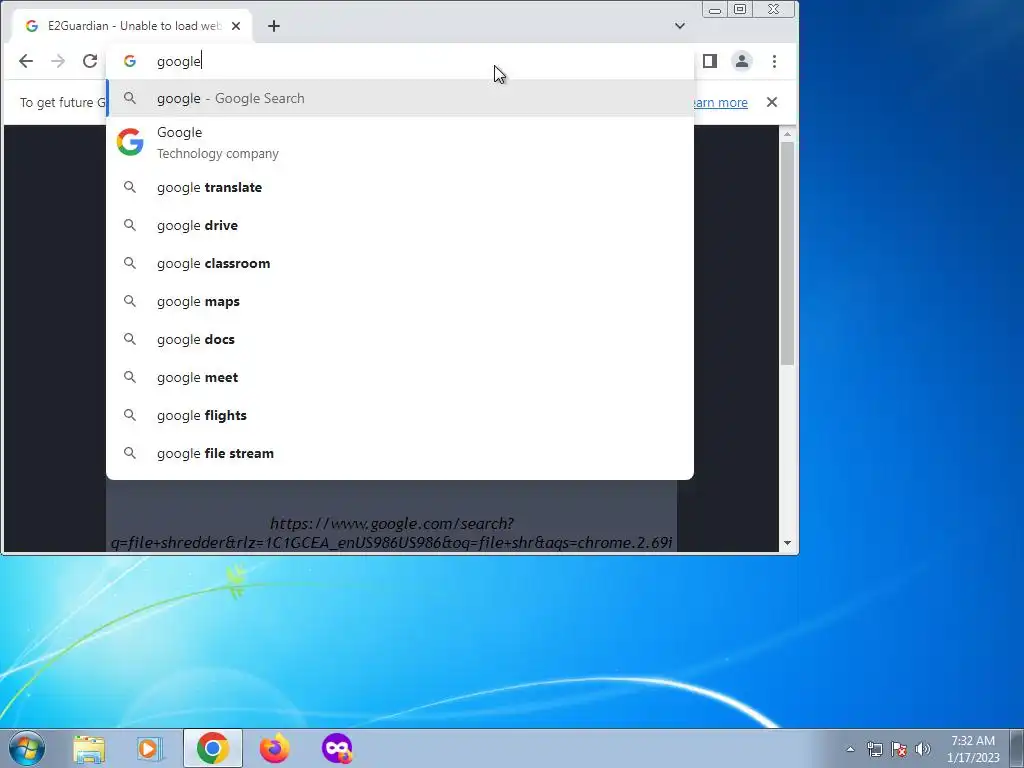Image resolution: width=1024 pixels, height=768 pixels.
Task: Launch Firefox from the taskbar
Action: [x=274, y=748]
